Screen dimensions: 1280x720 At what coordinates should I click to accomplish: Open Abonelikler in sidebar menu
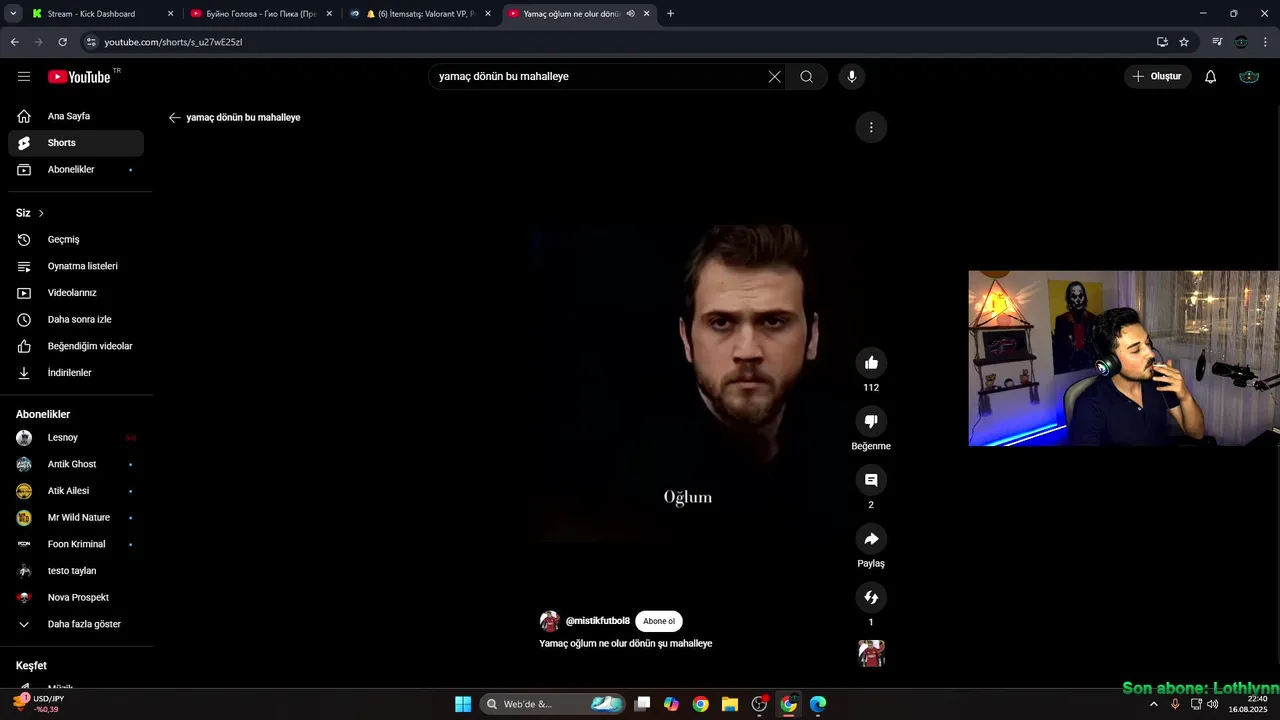(x=76, y=170)
